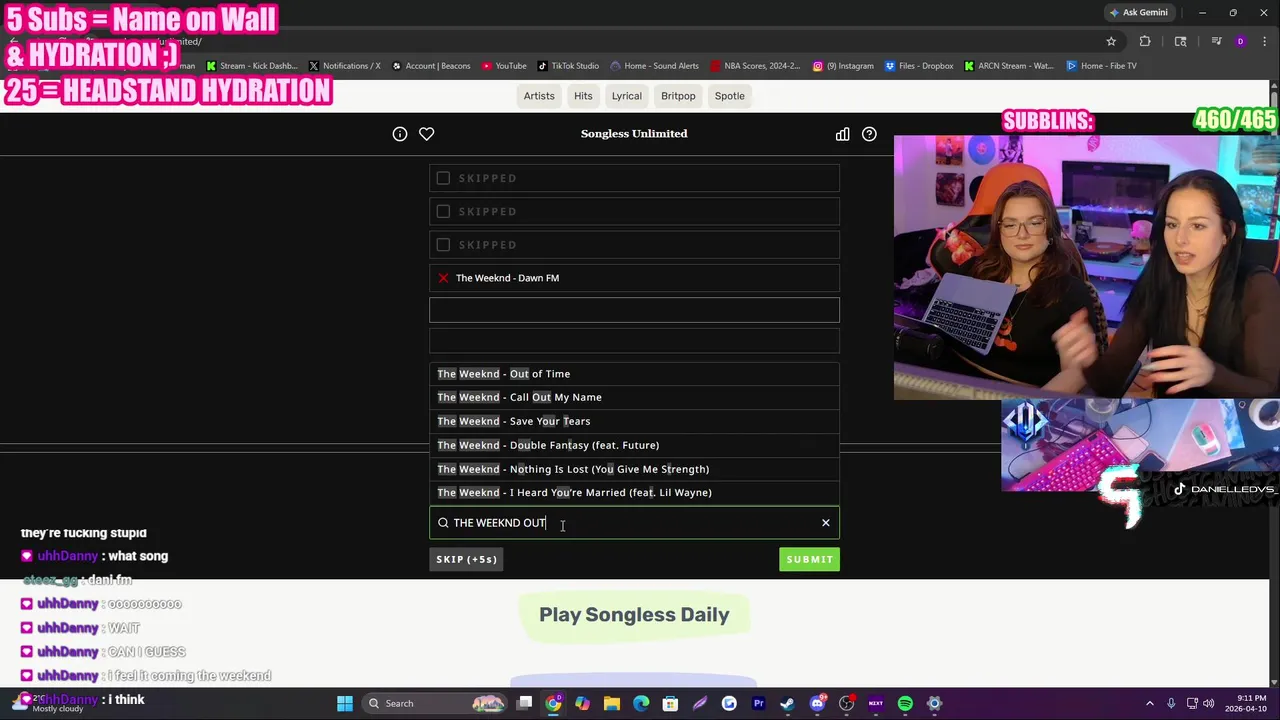Open Files - Dropbox bookmark
The image size is (1280, 720).
coord(919,66)
